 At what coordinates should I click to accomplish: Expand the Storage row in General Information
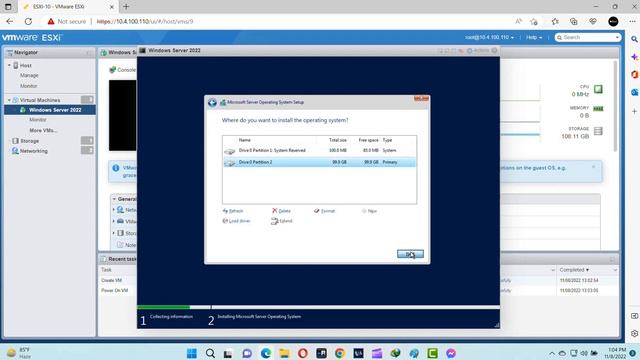[114, 233]
